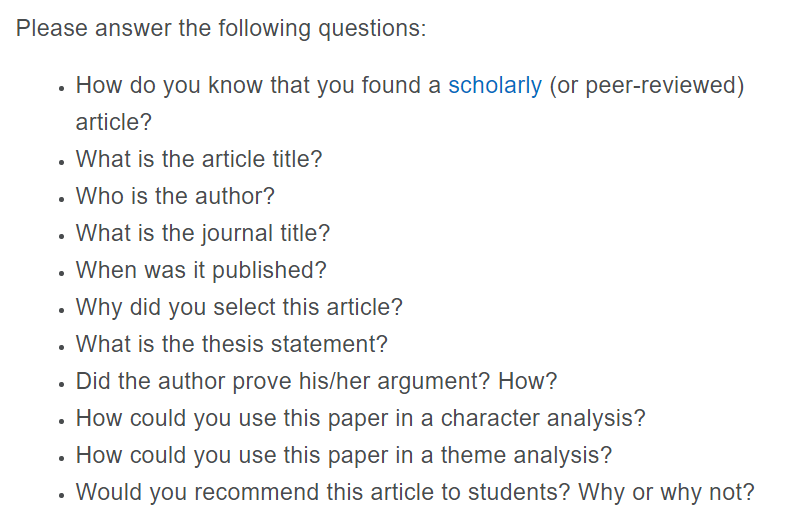Viewport: 794px width, 523px height.
Task: Click the 'When was it published?' question
Action: [202, 270]
